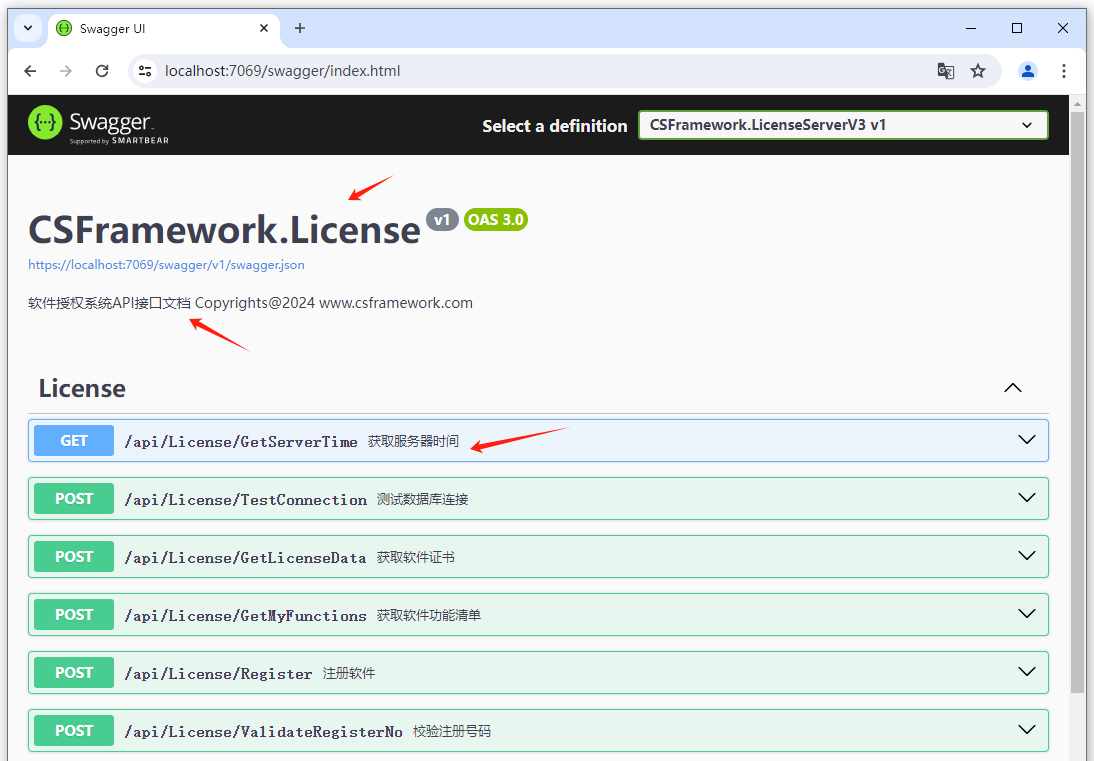Click the Swagger logo
Viewport: 1094px width, 761px height.
tap(98, 125)
